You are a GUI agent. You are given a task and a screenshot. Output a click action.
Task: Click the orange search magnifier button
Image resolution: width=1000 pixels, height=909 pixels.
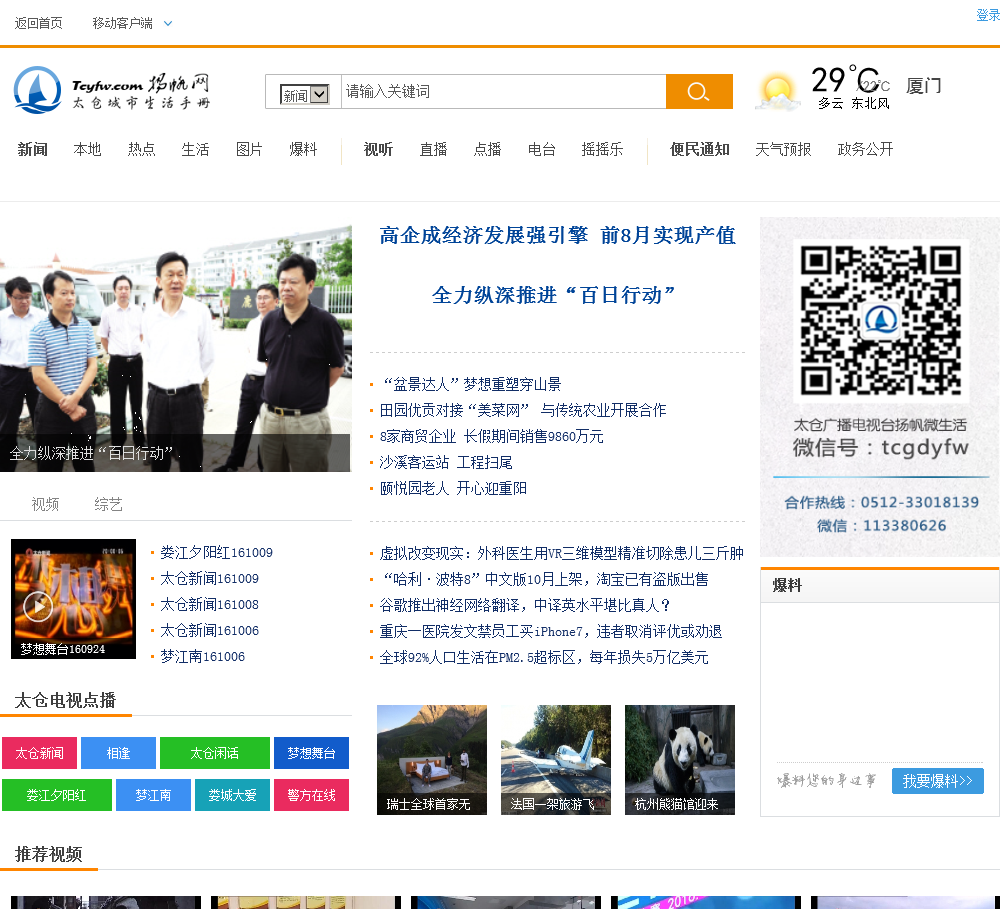(x=698, y=92)
